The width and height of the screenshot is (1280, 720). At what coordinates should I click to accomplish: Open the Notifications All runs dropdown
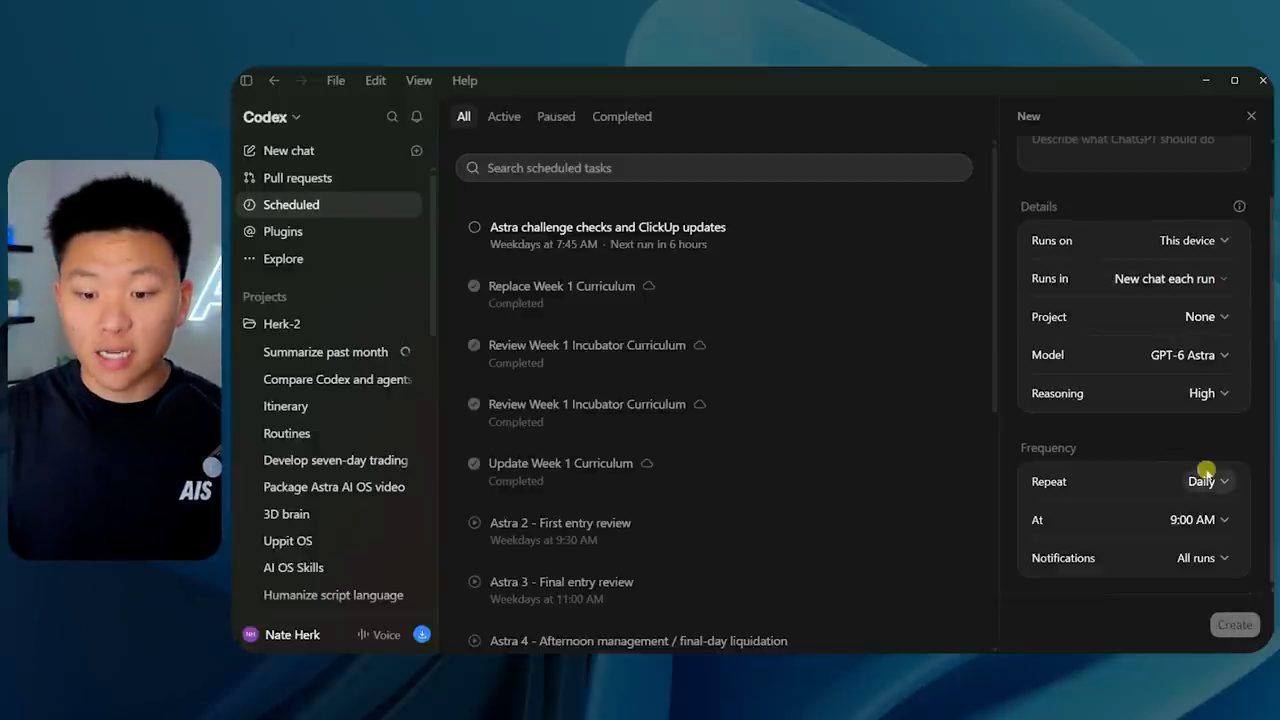[1203, 558]
